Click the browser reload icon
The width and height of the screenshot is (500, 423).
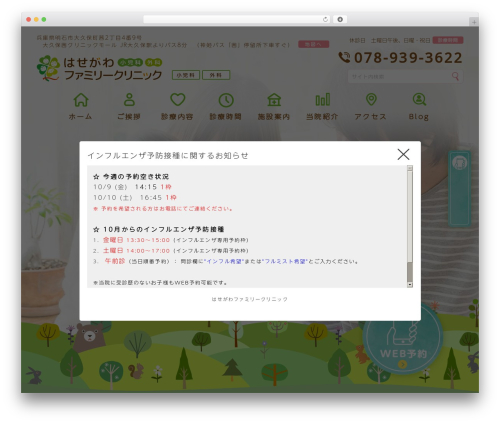click(325, 19)
